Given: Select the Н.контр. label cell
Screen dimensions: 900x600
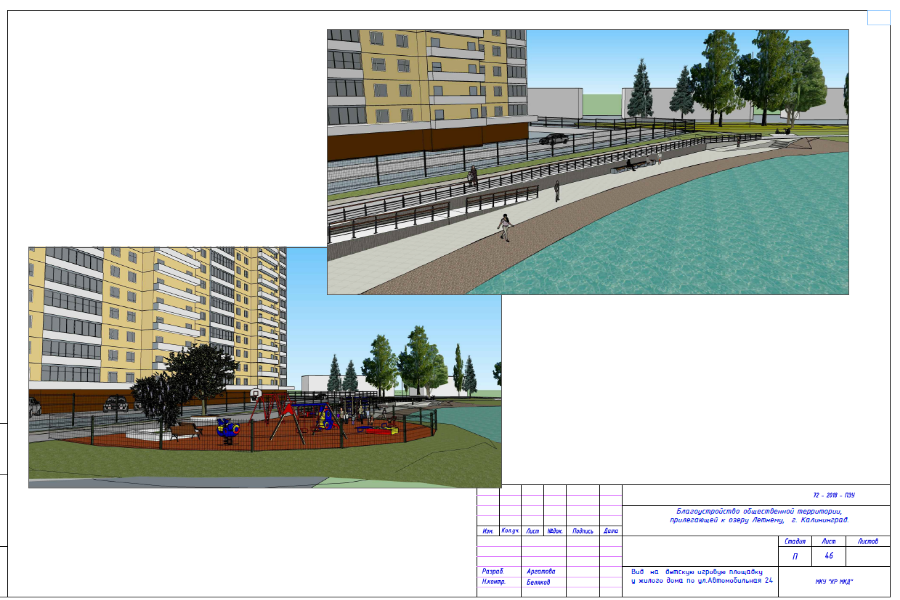Looking at the screenshot, I should [493, 581].
